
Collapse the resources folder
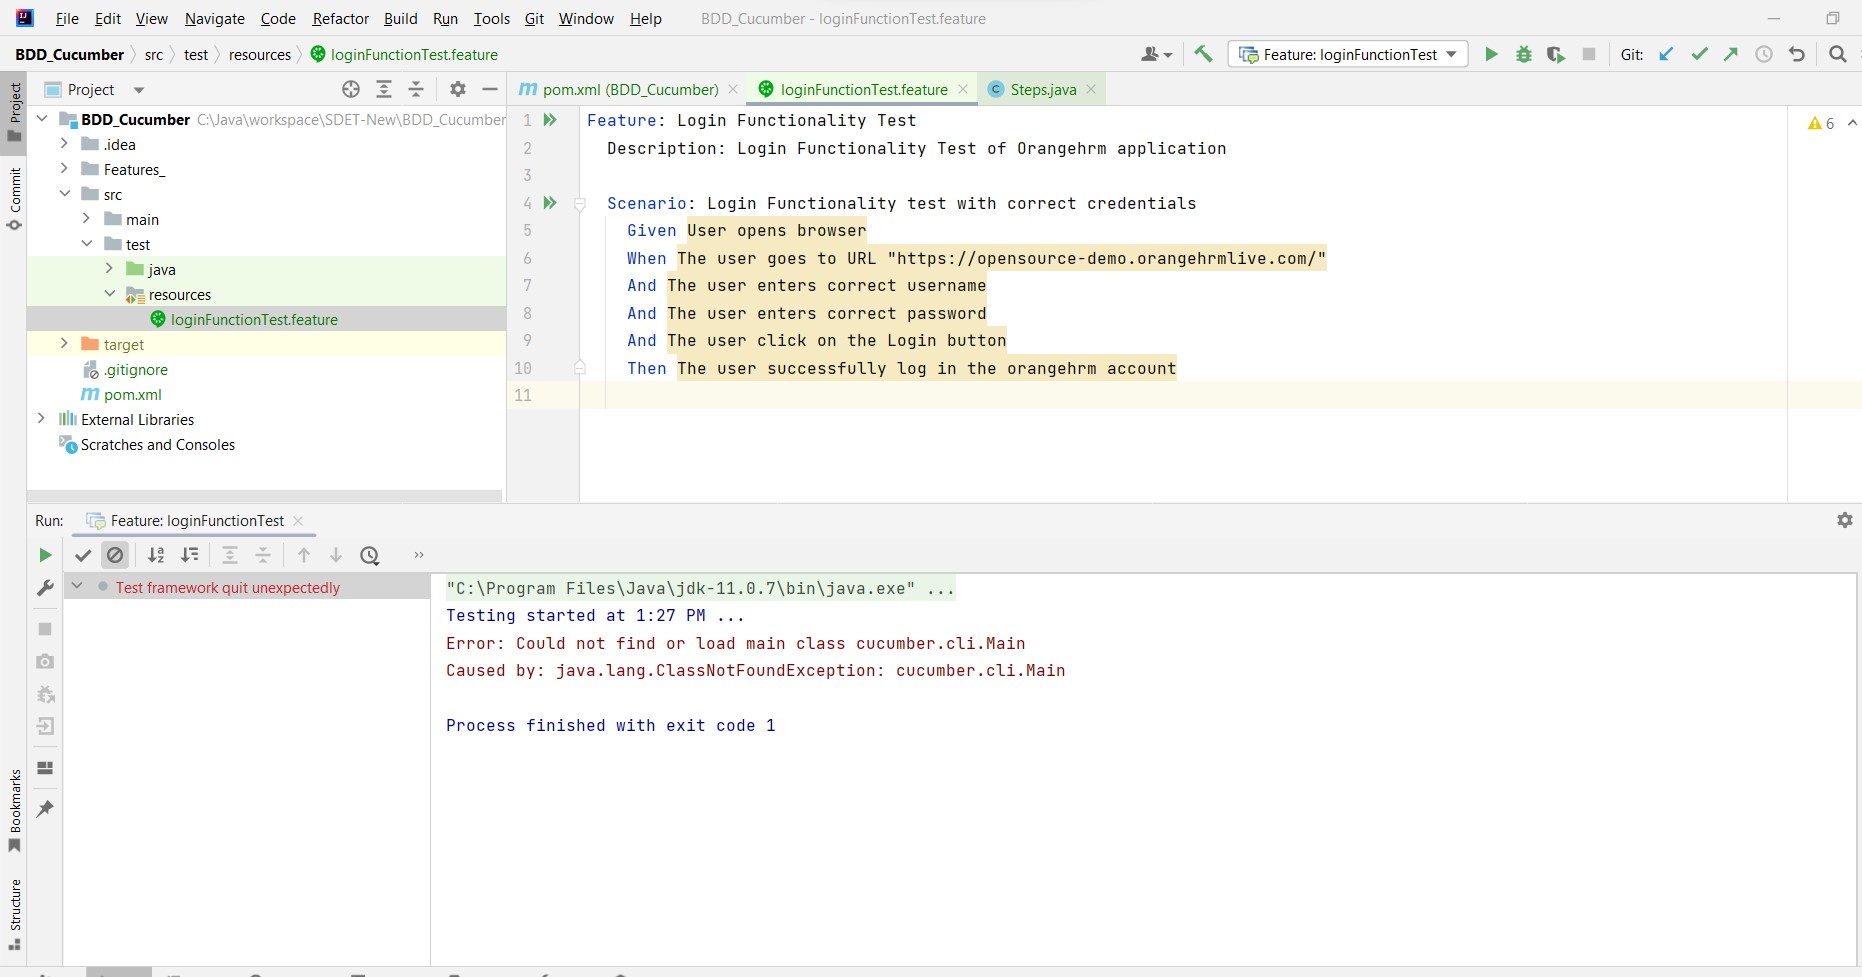(111, 294)
